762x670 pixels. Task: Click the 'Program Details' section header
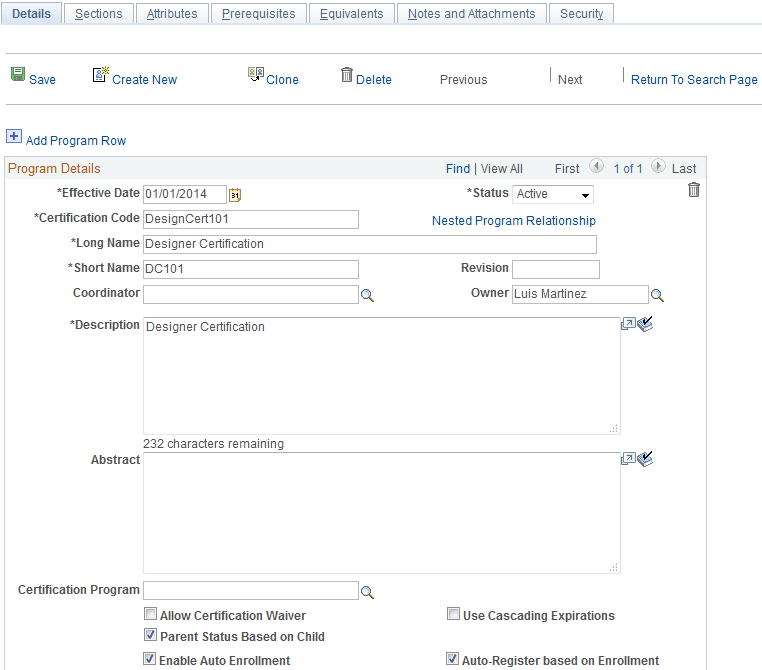(54, 169)
